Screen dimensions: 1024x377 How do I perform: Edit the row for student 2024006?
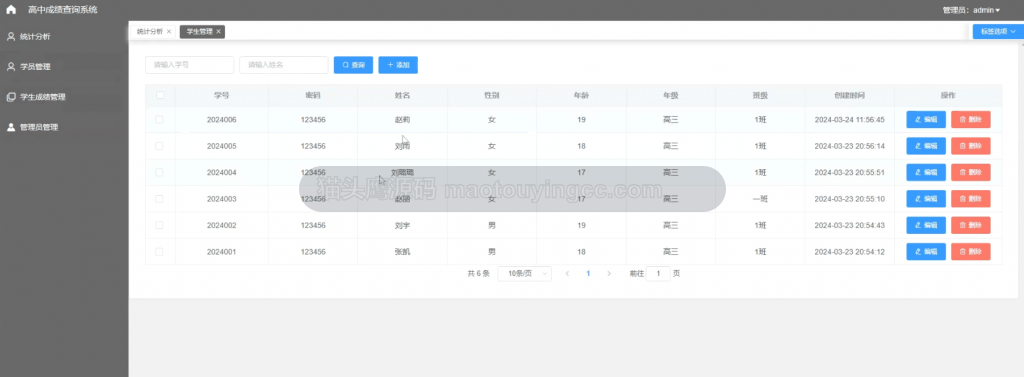pos(926,120)
